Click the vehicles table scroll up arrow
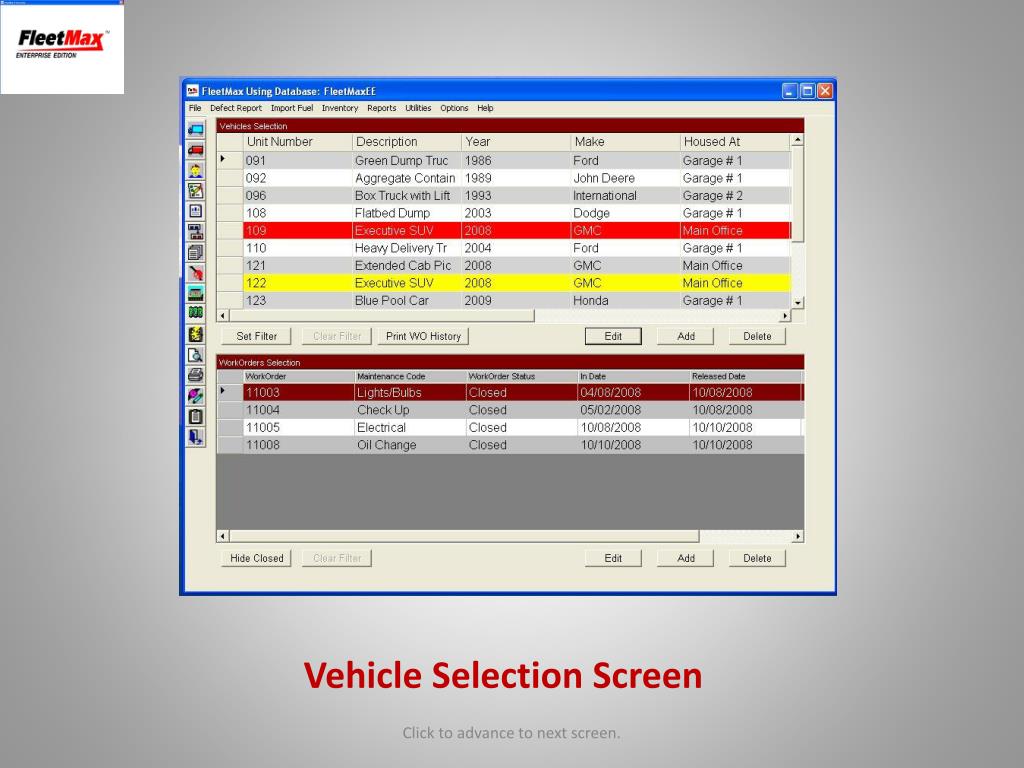Screen dimensions: 1024x768 click(x=797, y=140)
